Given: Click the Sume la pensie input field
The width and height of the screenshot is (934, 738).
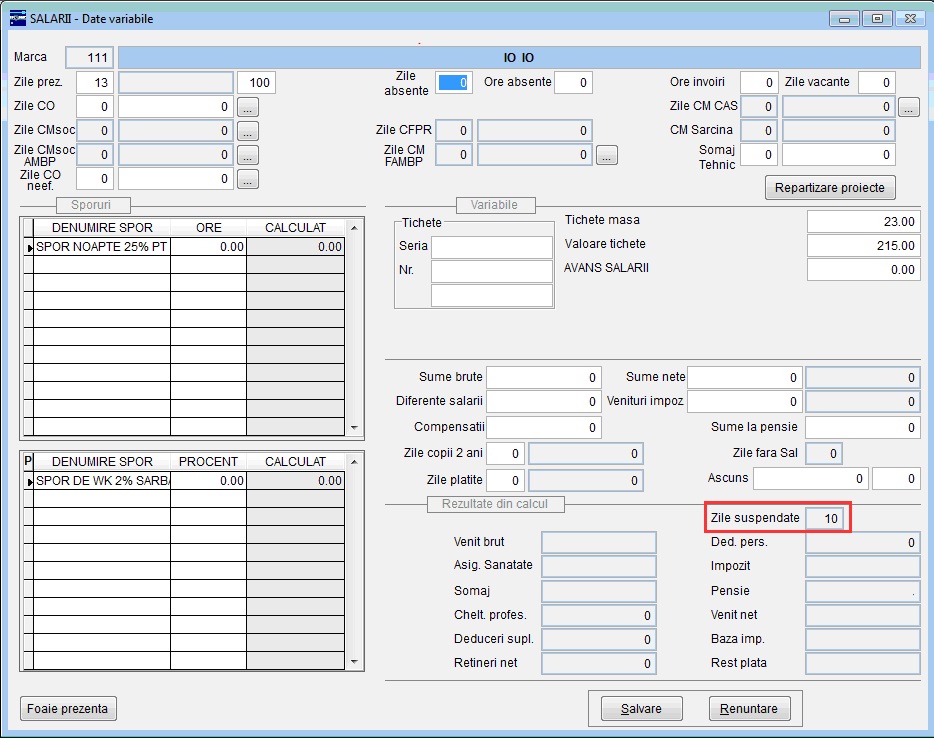Looking at the screenshot, I should (863, 428).
